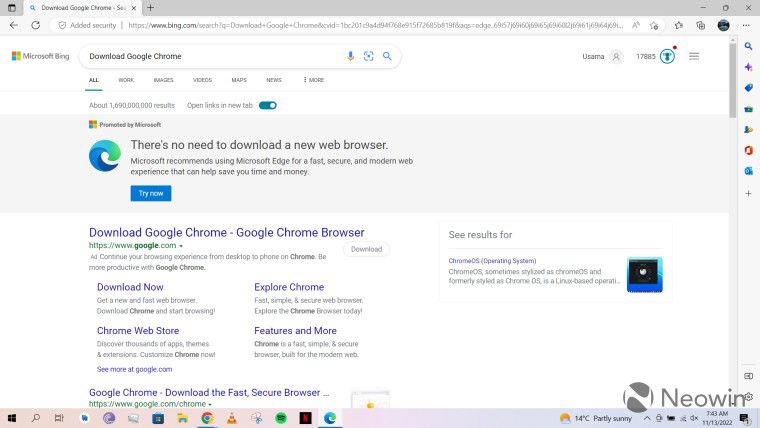Screen dimensions: 760x428
Task: Switch to the IMAGES tab
Action: (x=163, y=80)
